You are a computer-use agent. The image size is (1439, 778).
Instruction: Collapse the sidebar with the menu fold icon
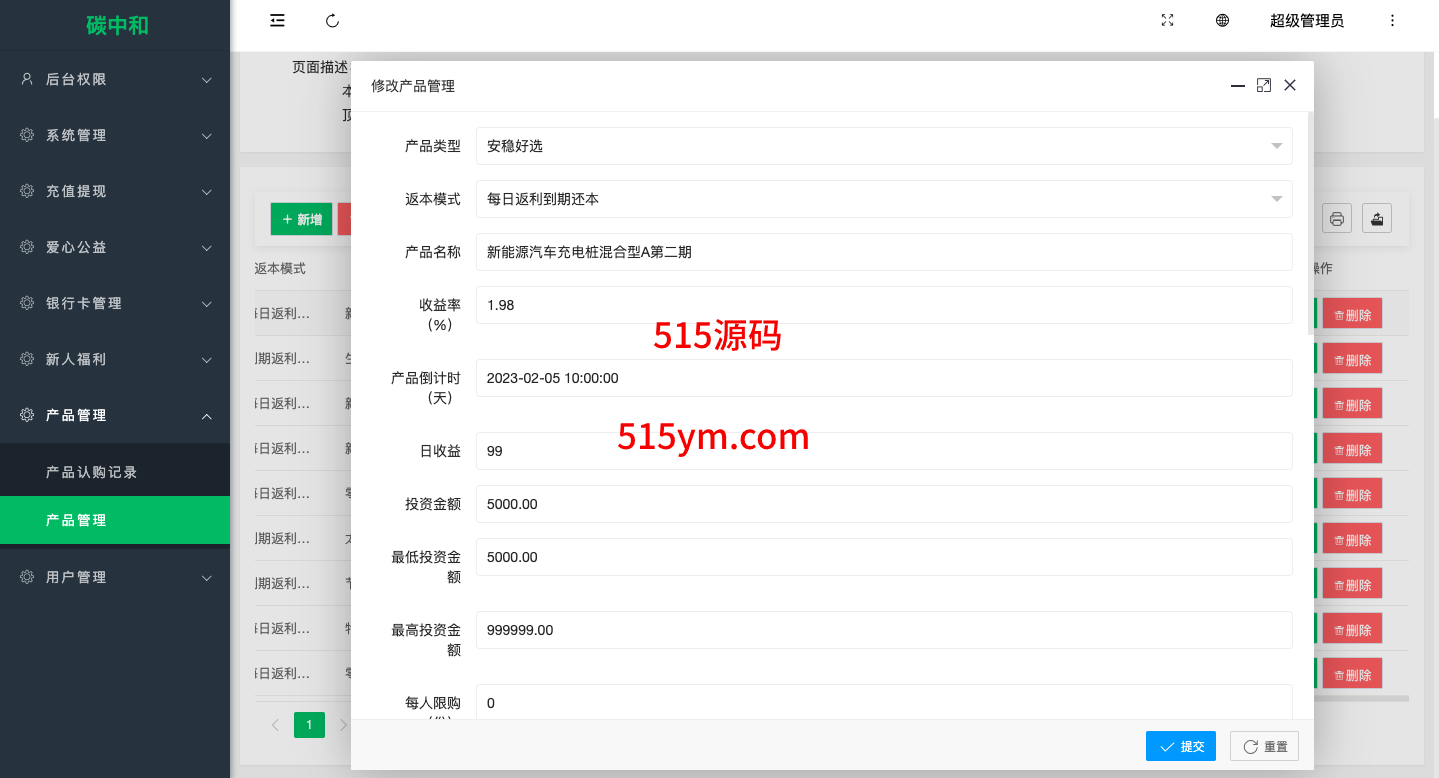click(x=278, y=21)
